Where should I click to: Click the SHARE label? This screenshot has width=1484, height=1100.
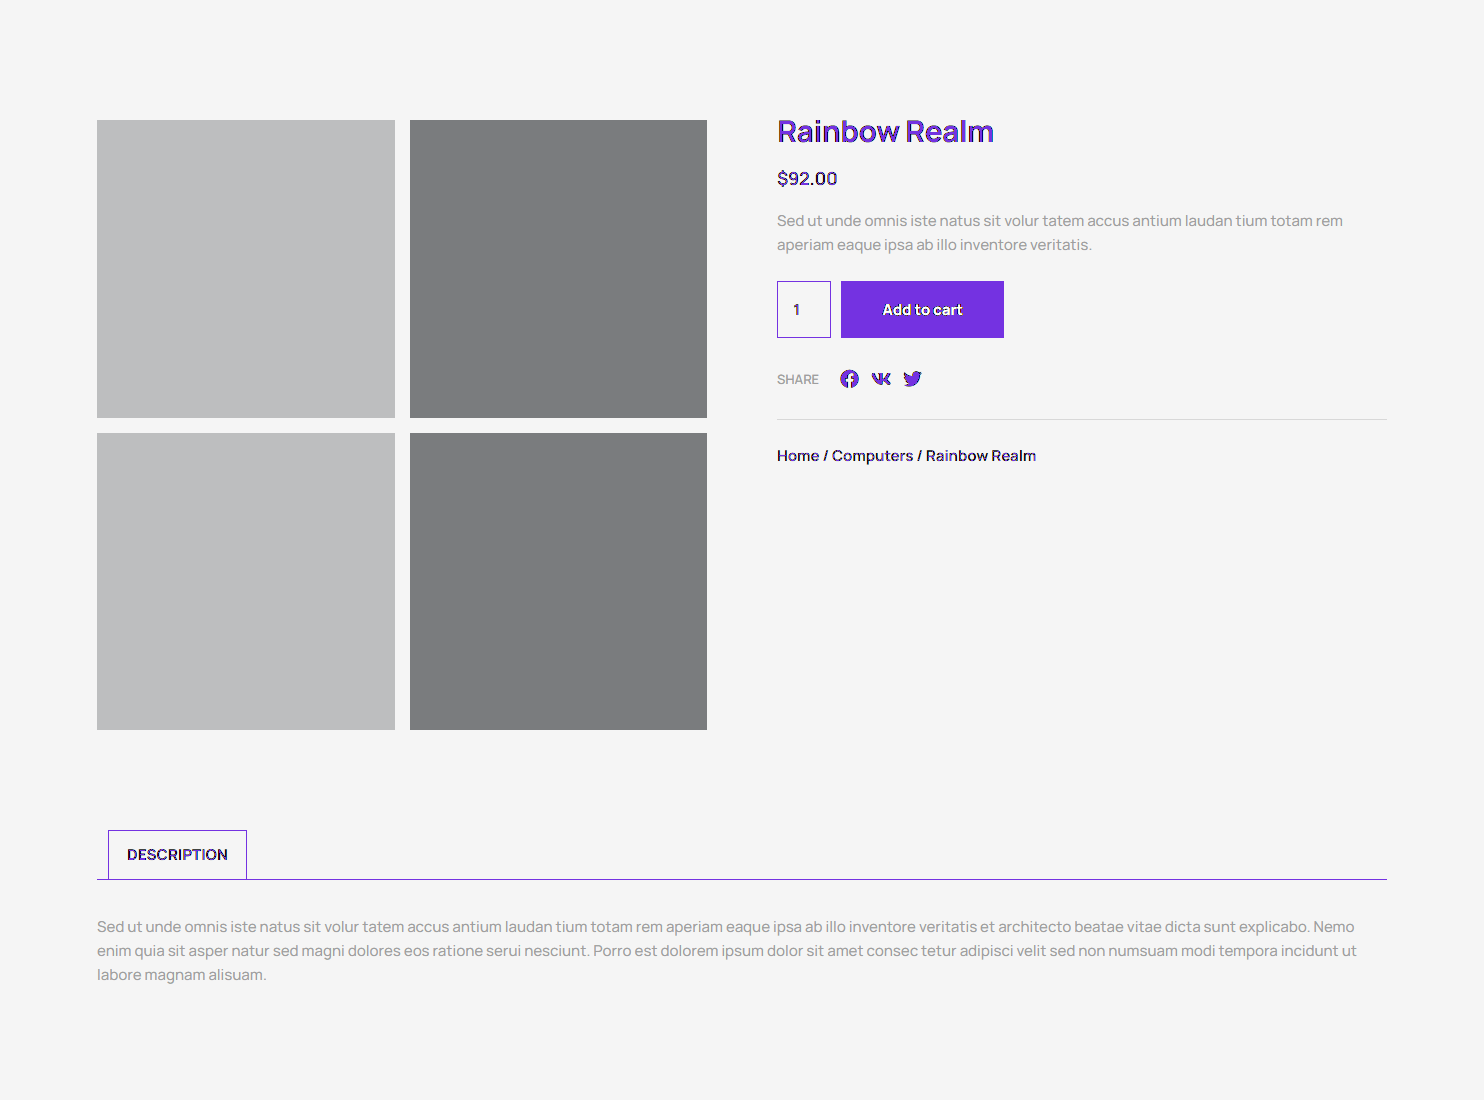pos(797,380)
